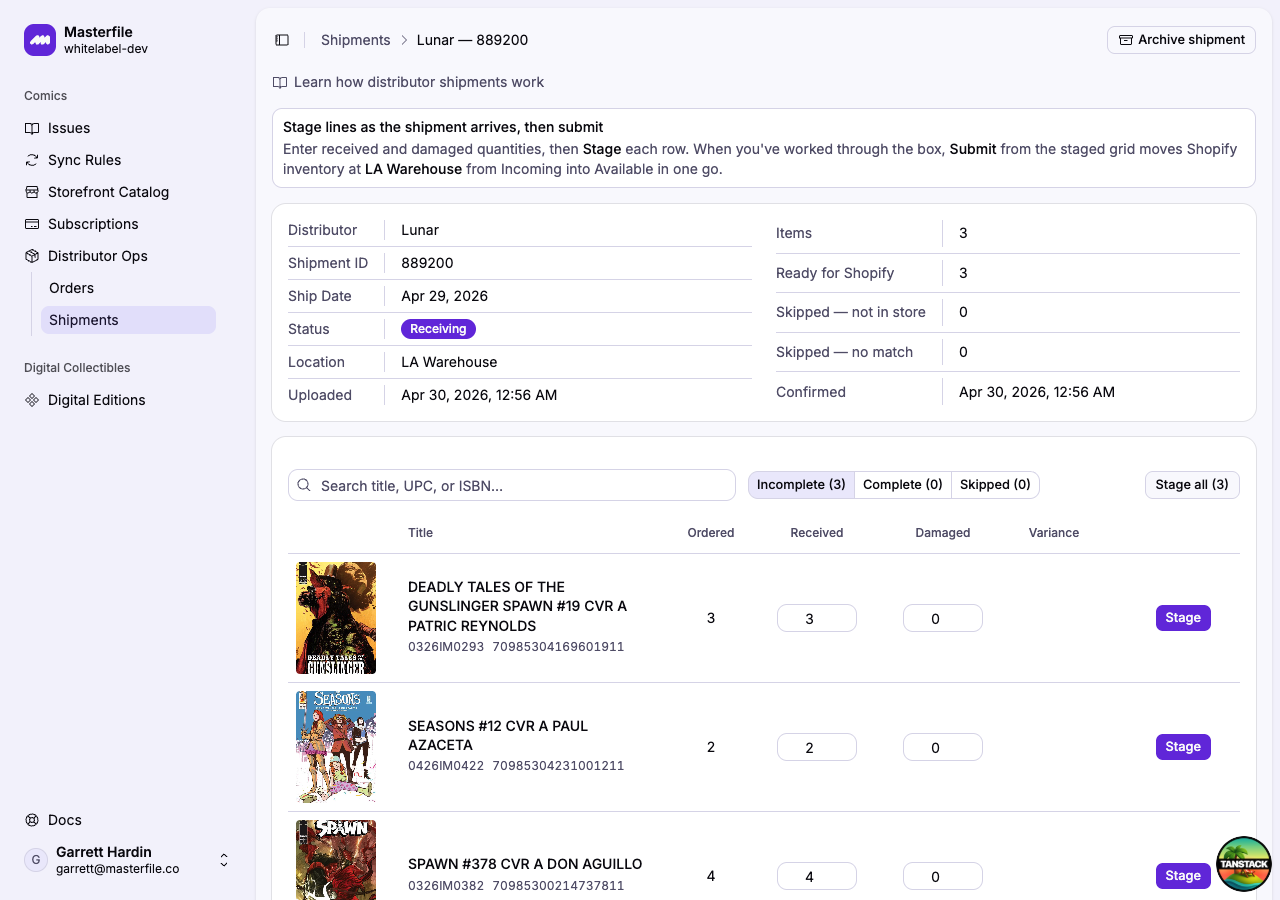
Task: Go back via Shipments breadcrumb
Action: (355, 40)
